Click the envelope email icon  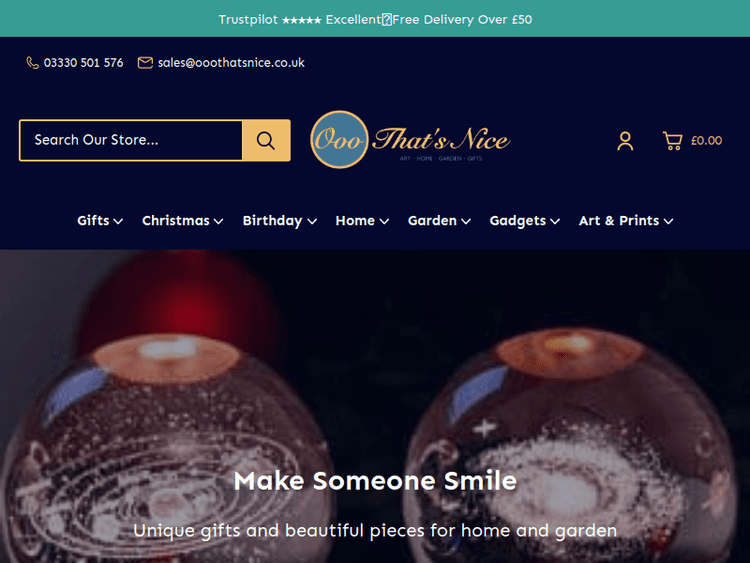click(x=145, y=63)
